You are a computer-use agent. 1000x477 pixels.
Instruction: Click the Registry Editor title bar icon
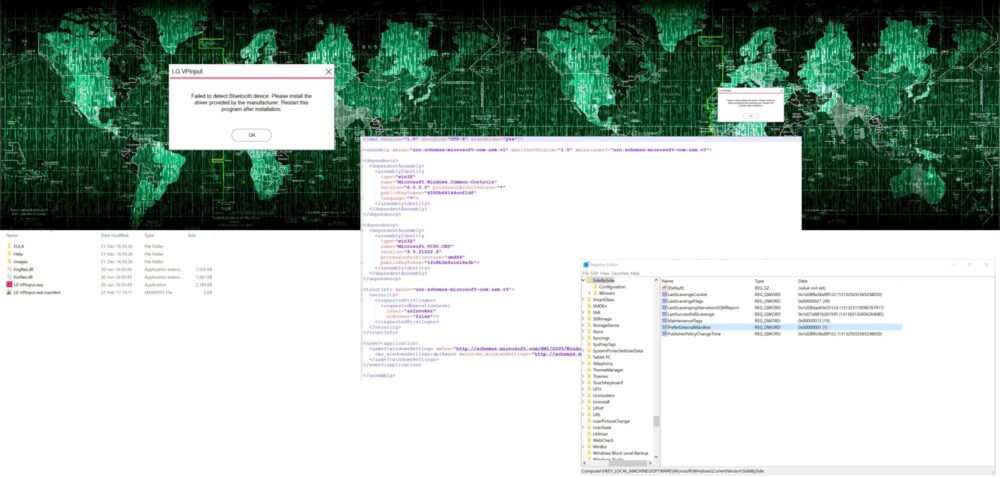click(x=588, y=264)
